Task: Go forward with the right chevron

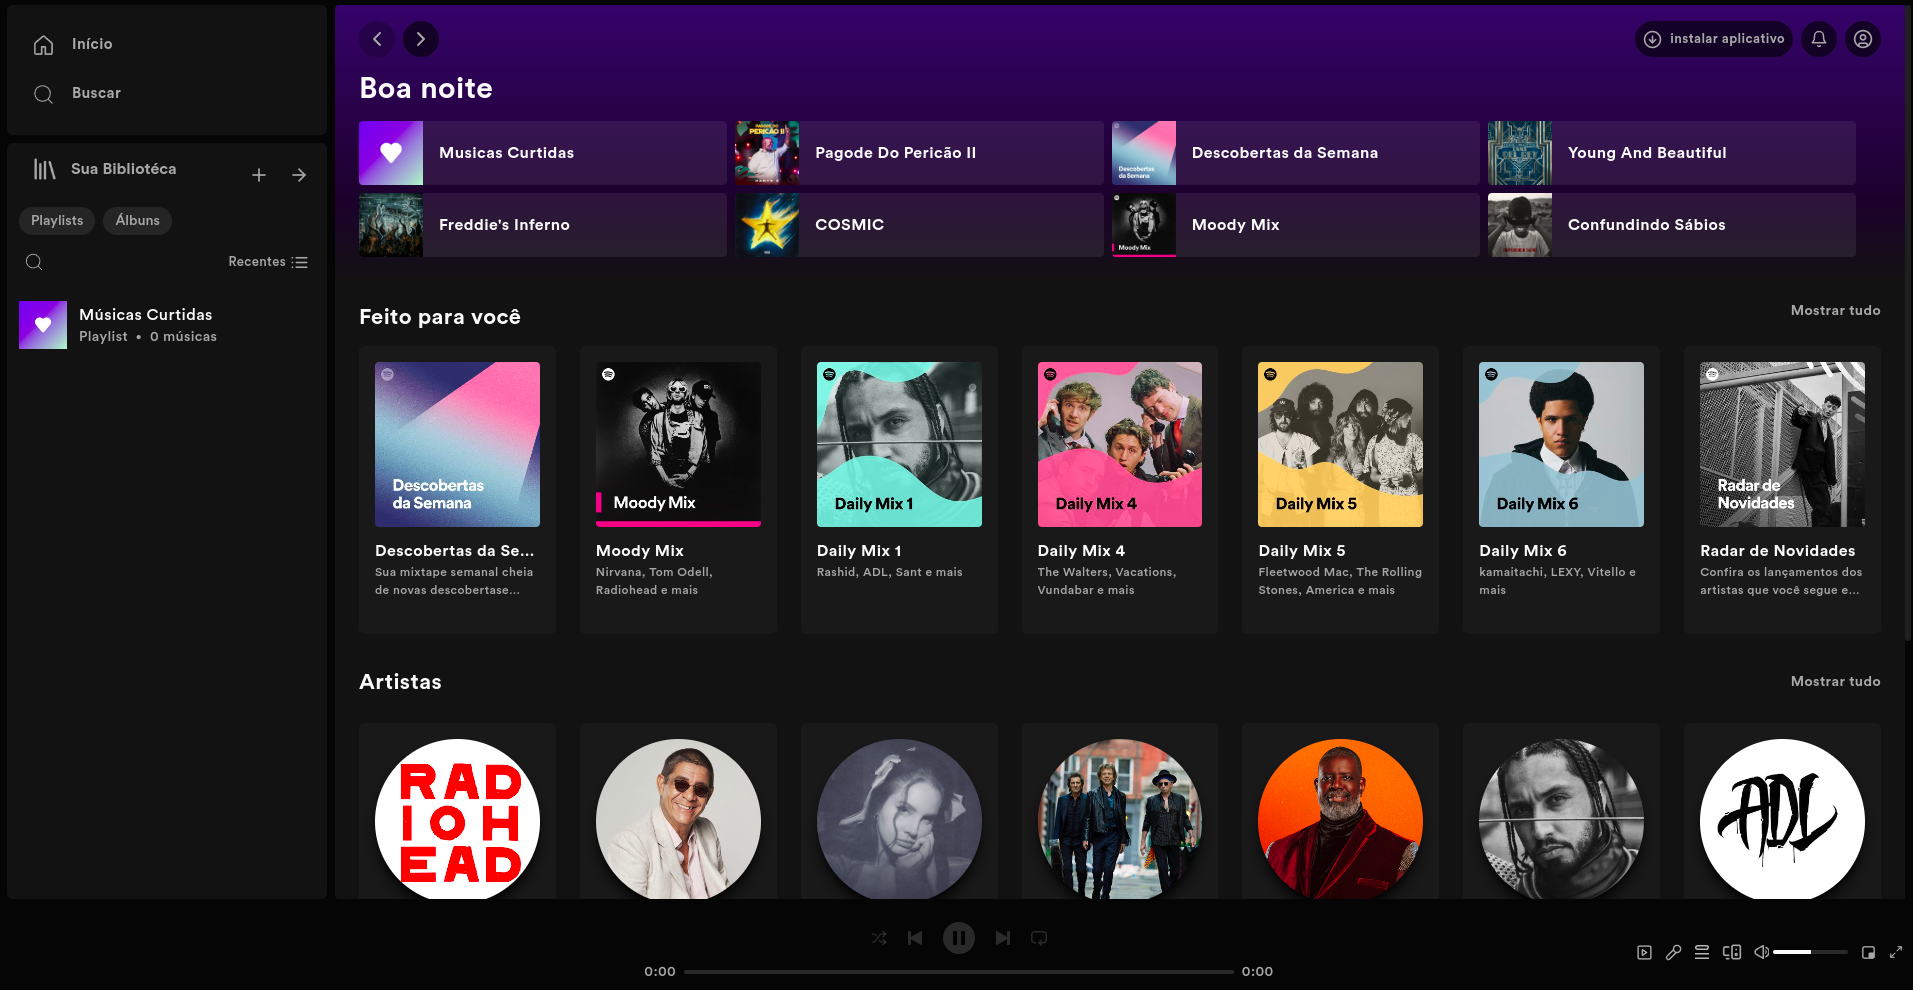Action: [421, 39]
